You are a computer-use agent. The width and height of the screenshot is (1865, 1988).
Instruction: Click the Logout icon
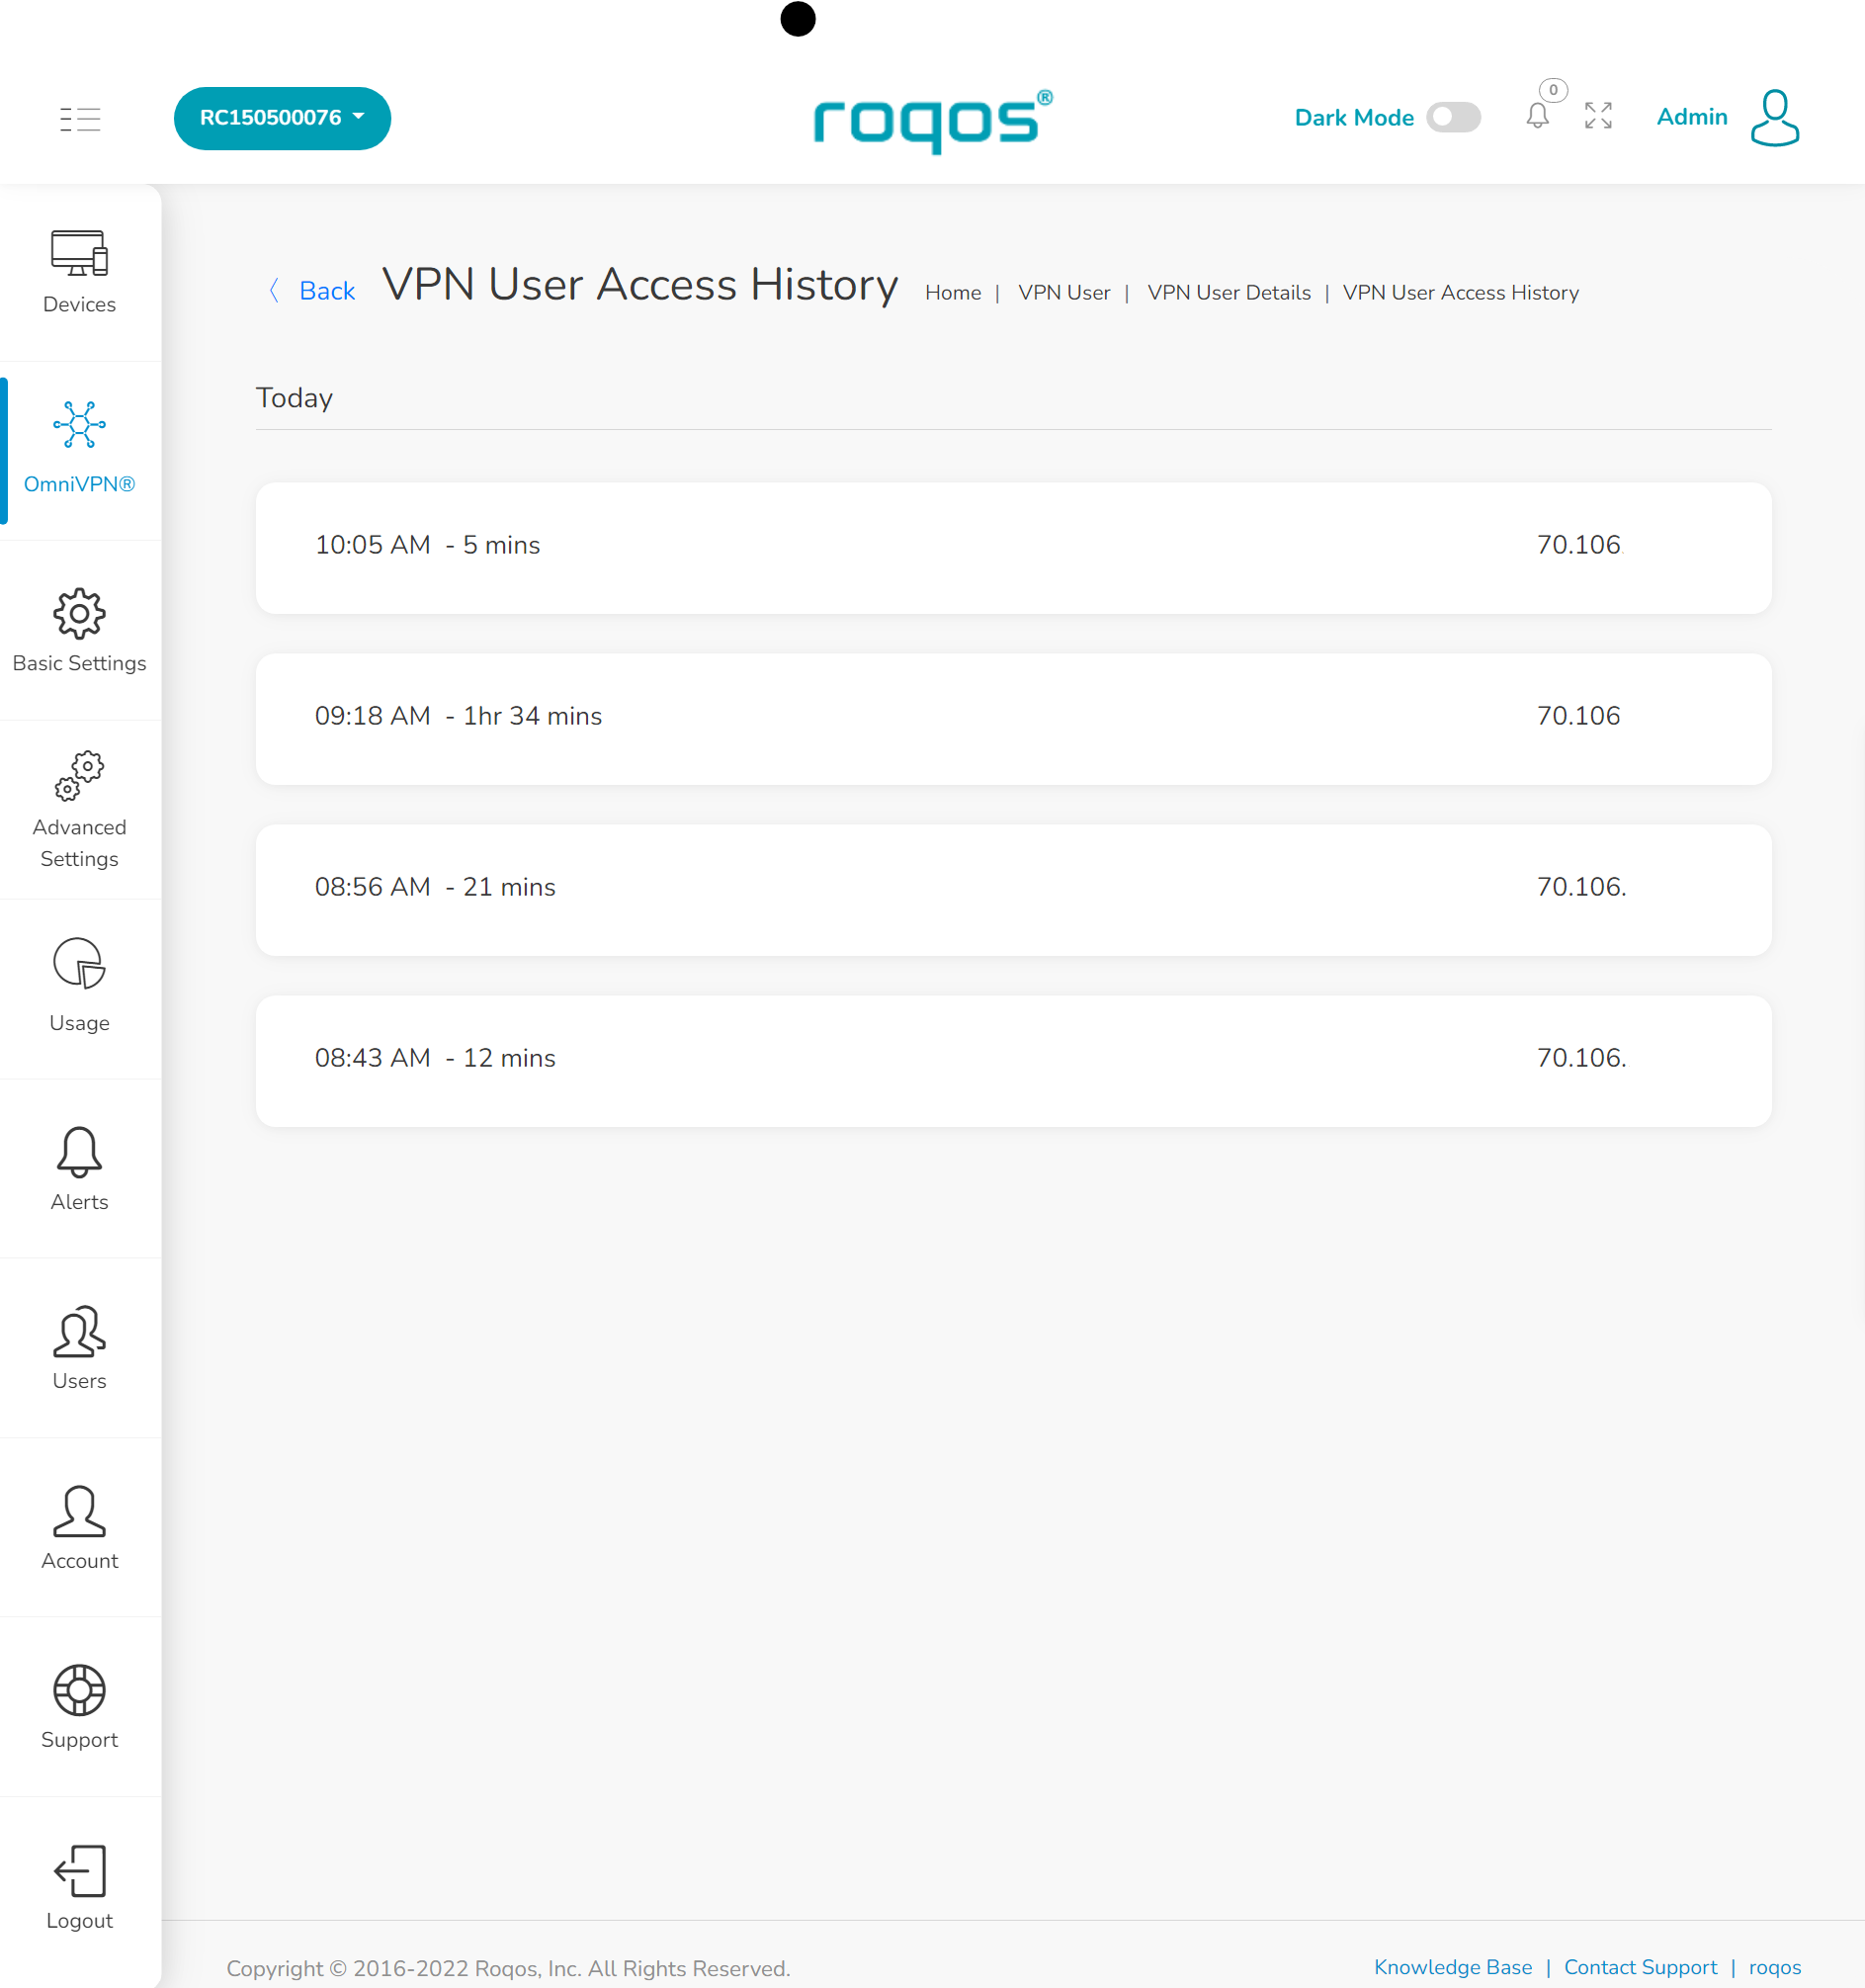pyautogui.click(x=80, y=1870)
